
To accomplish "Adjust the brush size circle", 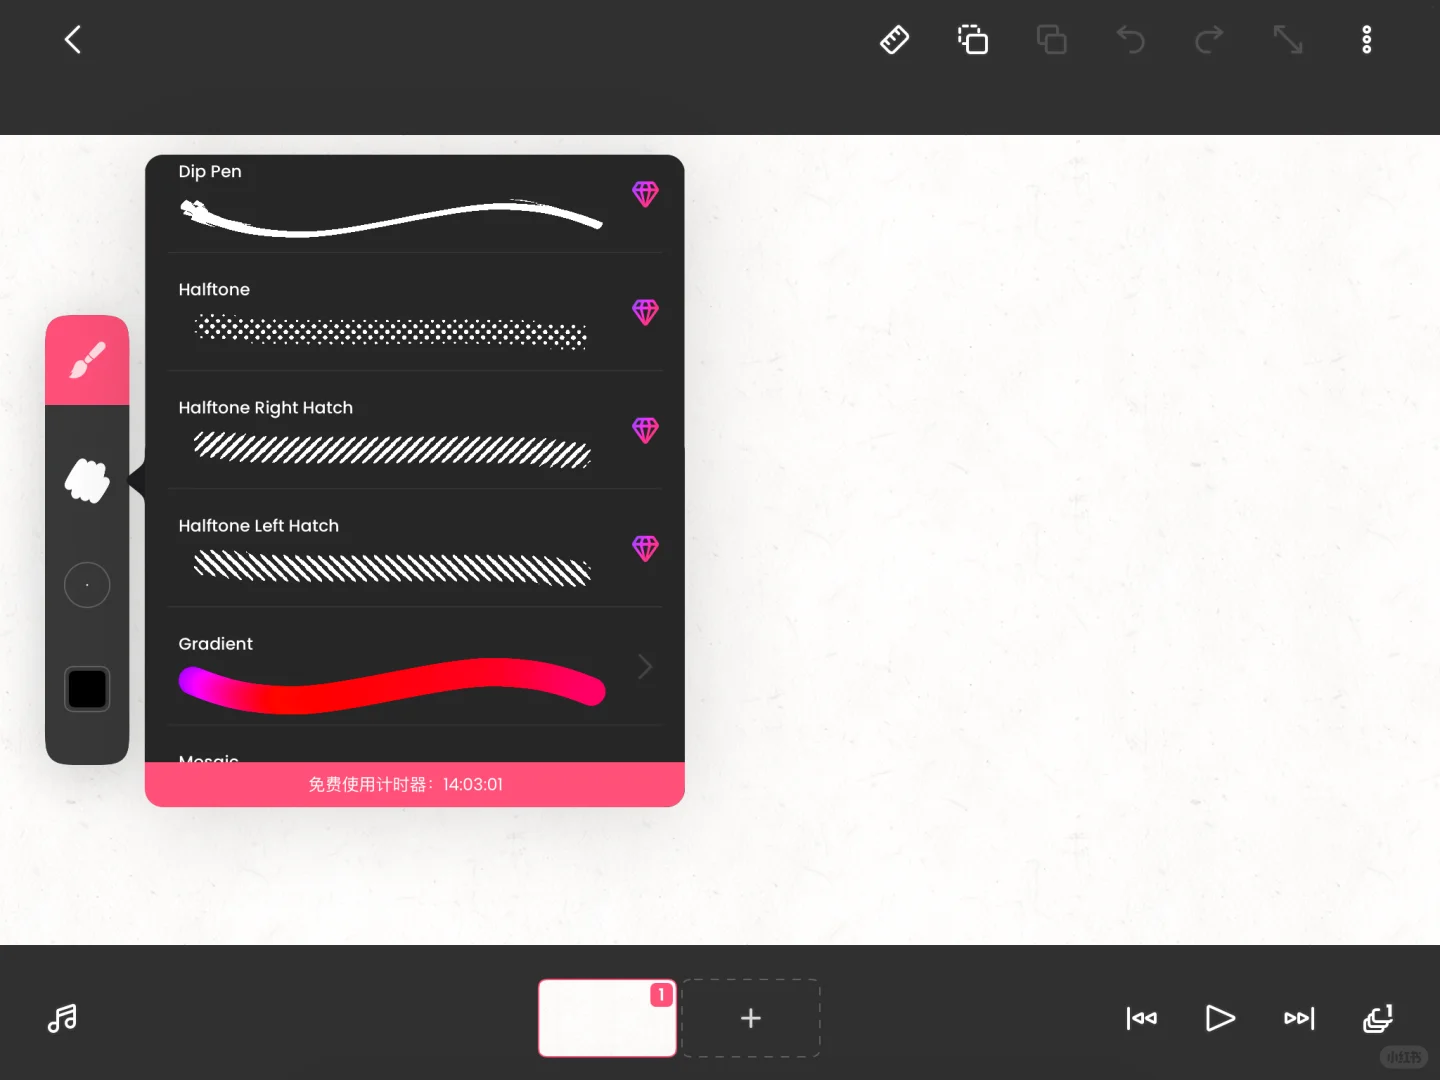I will 87,585.
